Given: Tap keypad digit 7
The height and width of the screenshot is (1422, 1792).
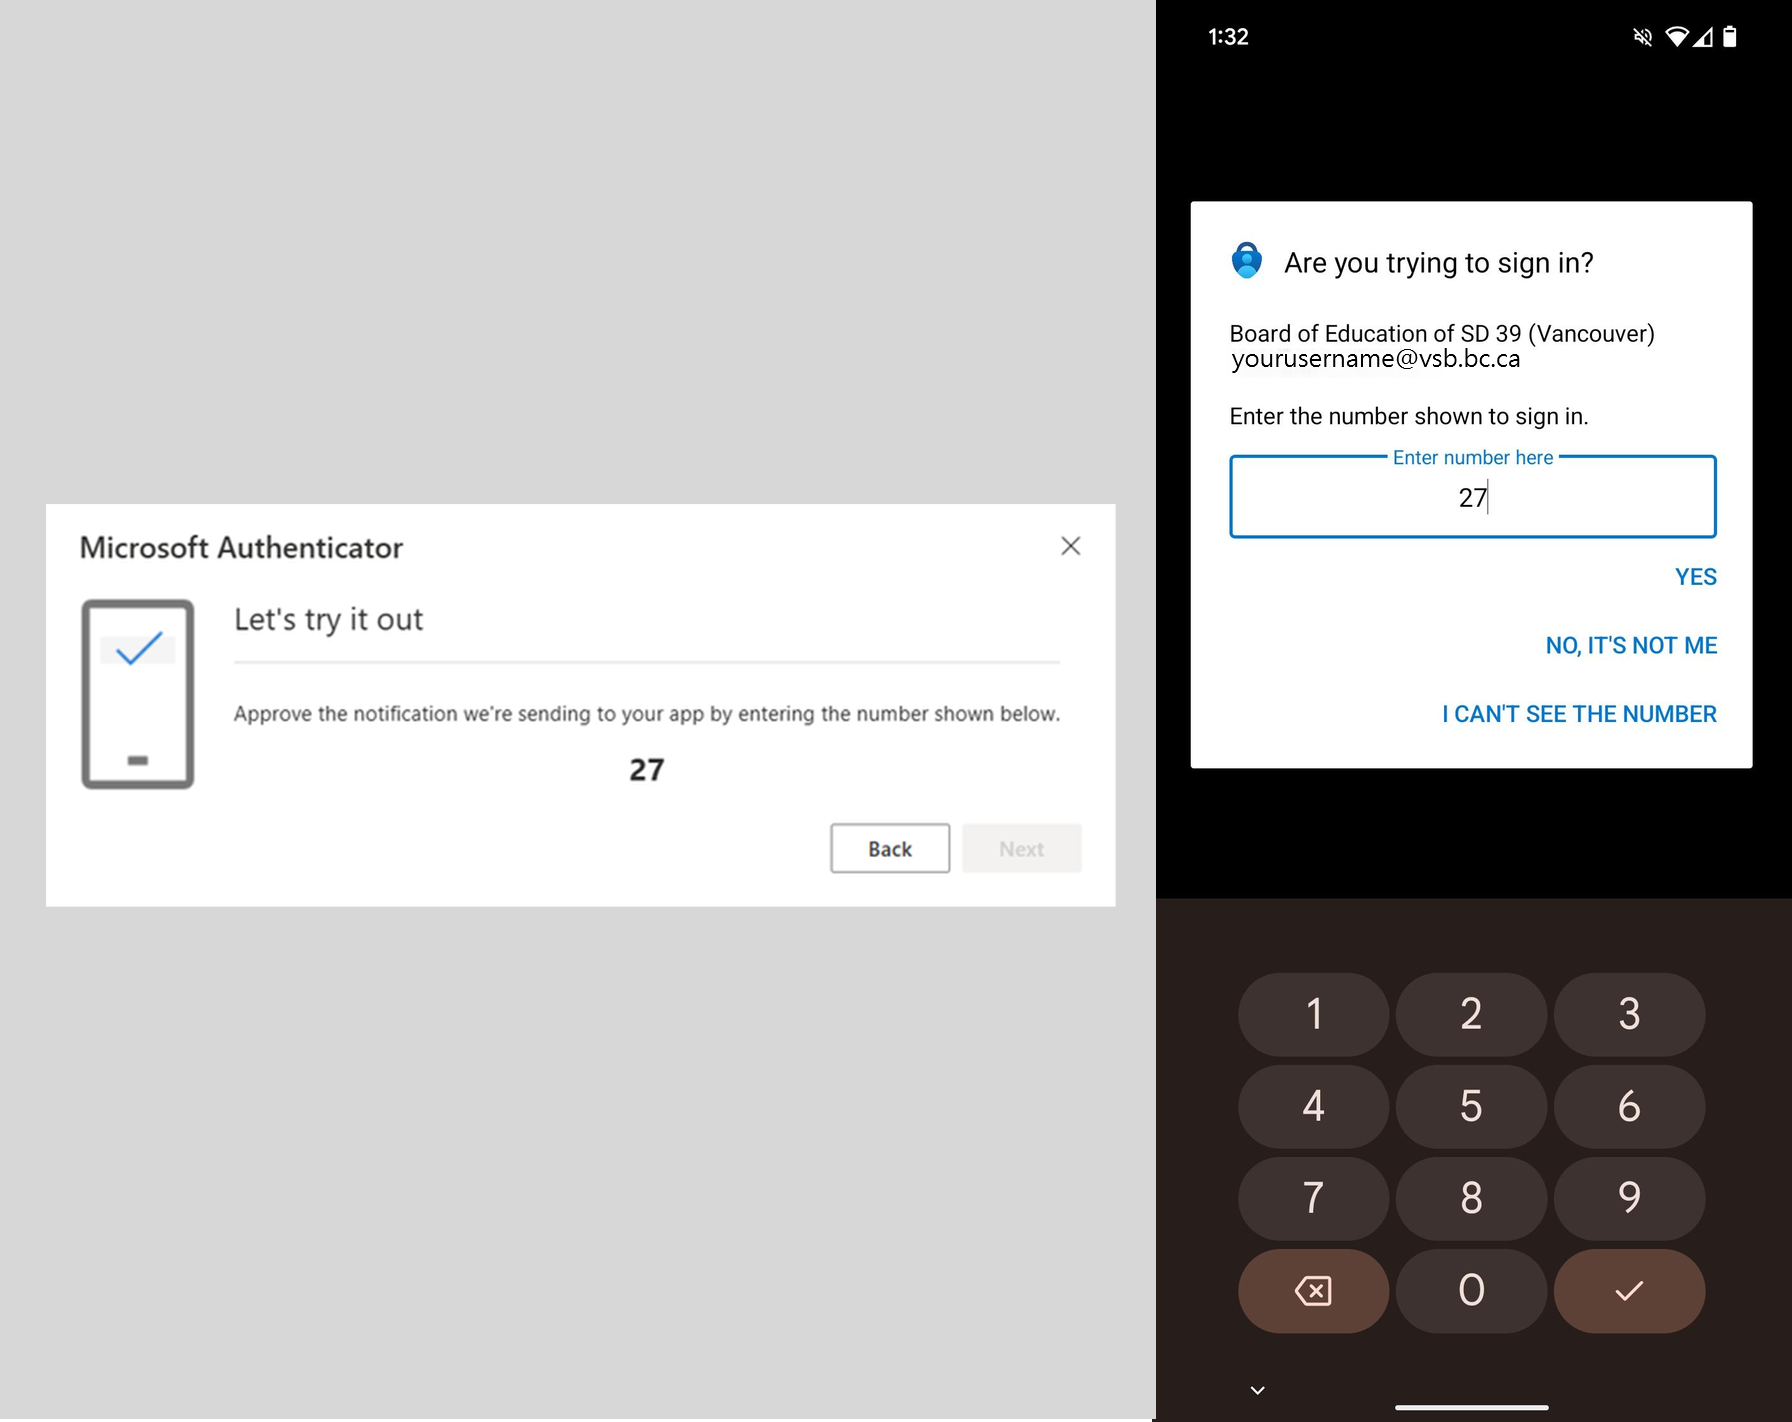Looking at the screenshot, I should (x=1313, y=1198).
